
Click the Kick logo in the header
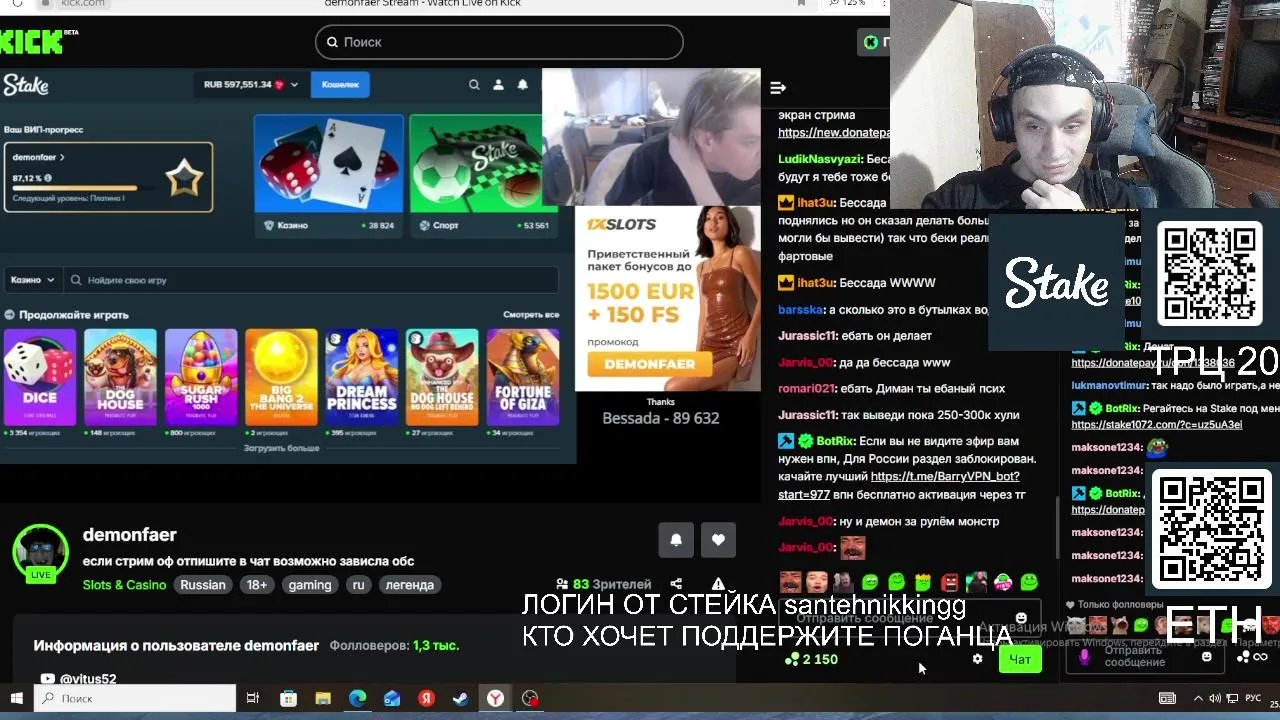pos(32,42)
